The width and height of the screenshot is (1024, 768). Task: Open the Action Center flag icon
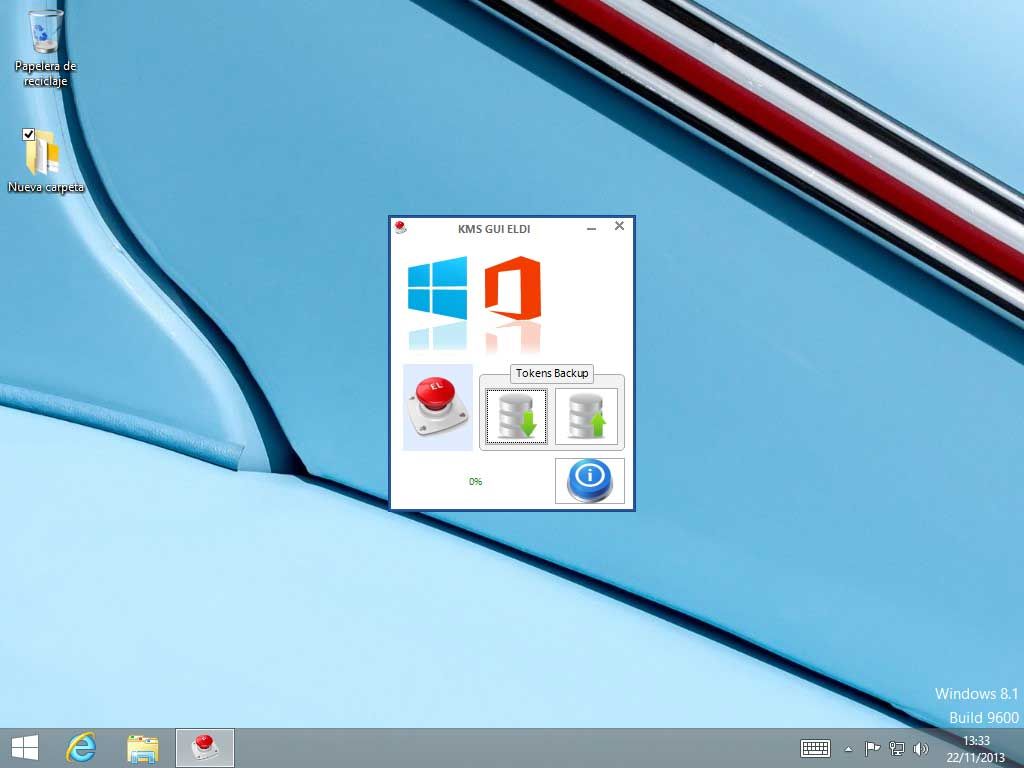[872, 748]
